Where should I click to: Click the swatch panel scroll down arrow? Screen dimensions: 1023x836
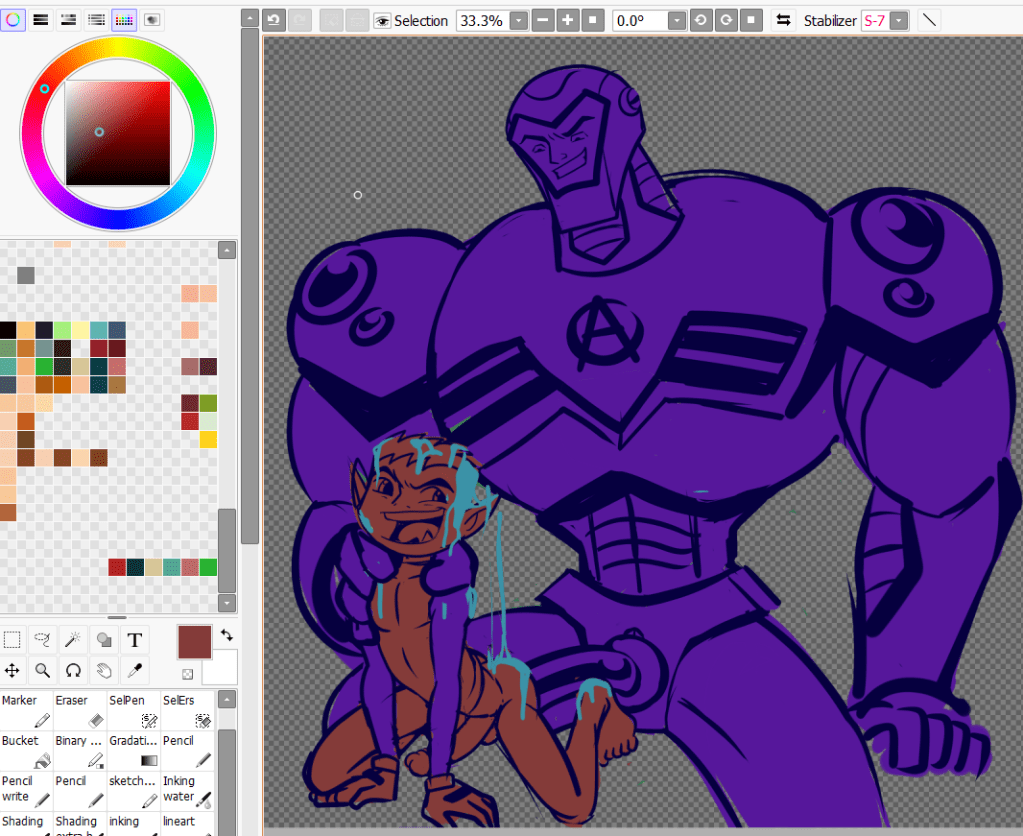click(x=227, y=603)
